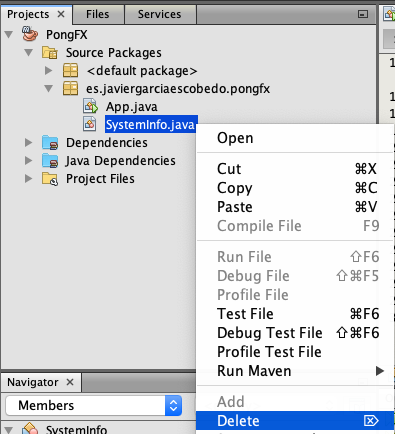Click the default package icon

tap(70, 71)
